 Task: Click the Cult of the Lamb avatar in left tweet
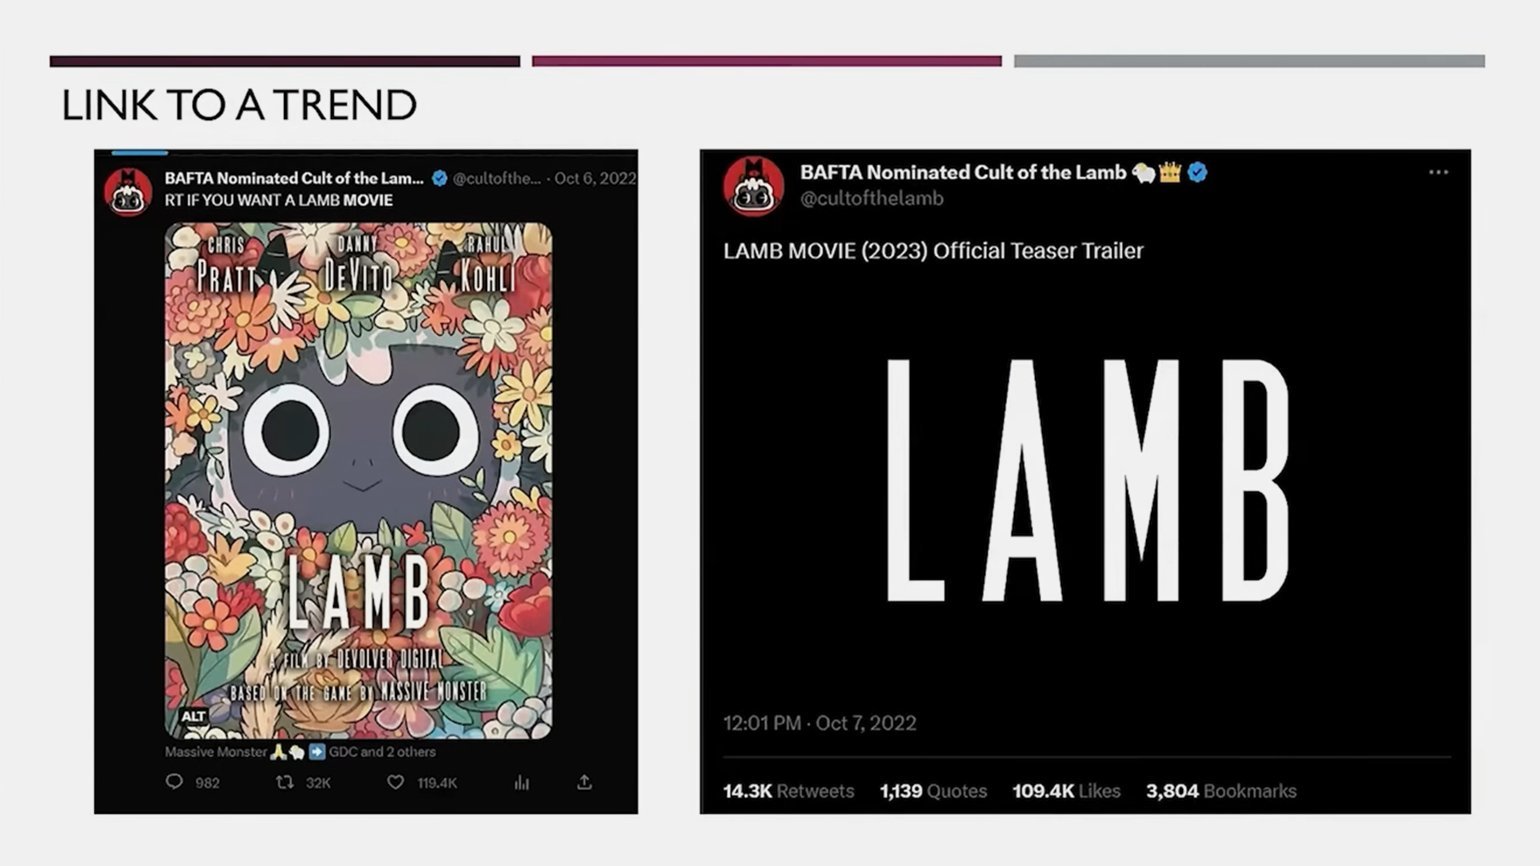click(x=128, y=191)
